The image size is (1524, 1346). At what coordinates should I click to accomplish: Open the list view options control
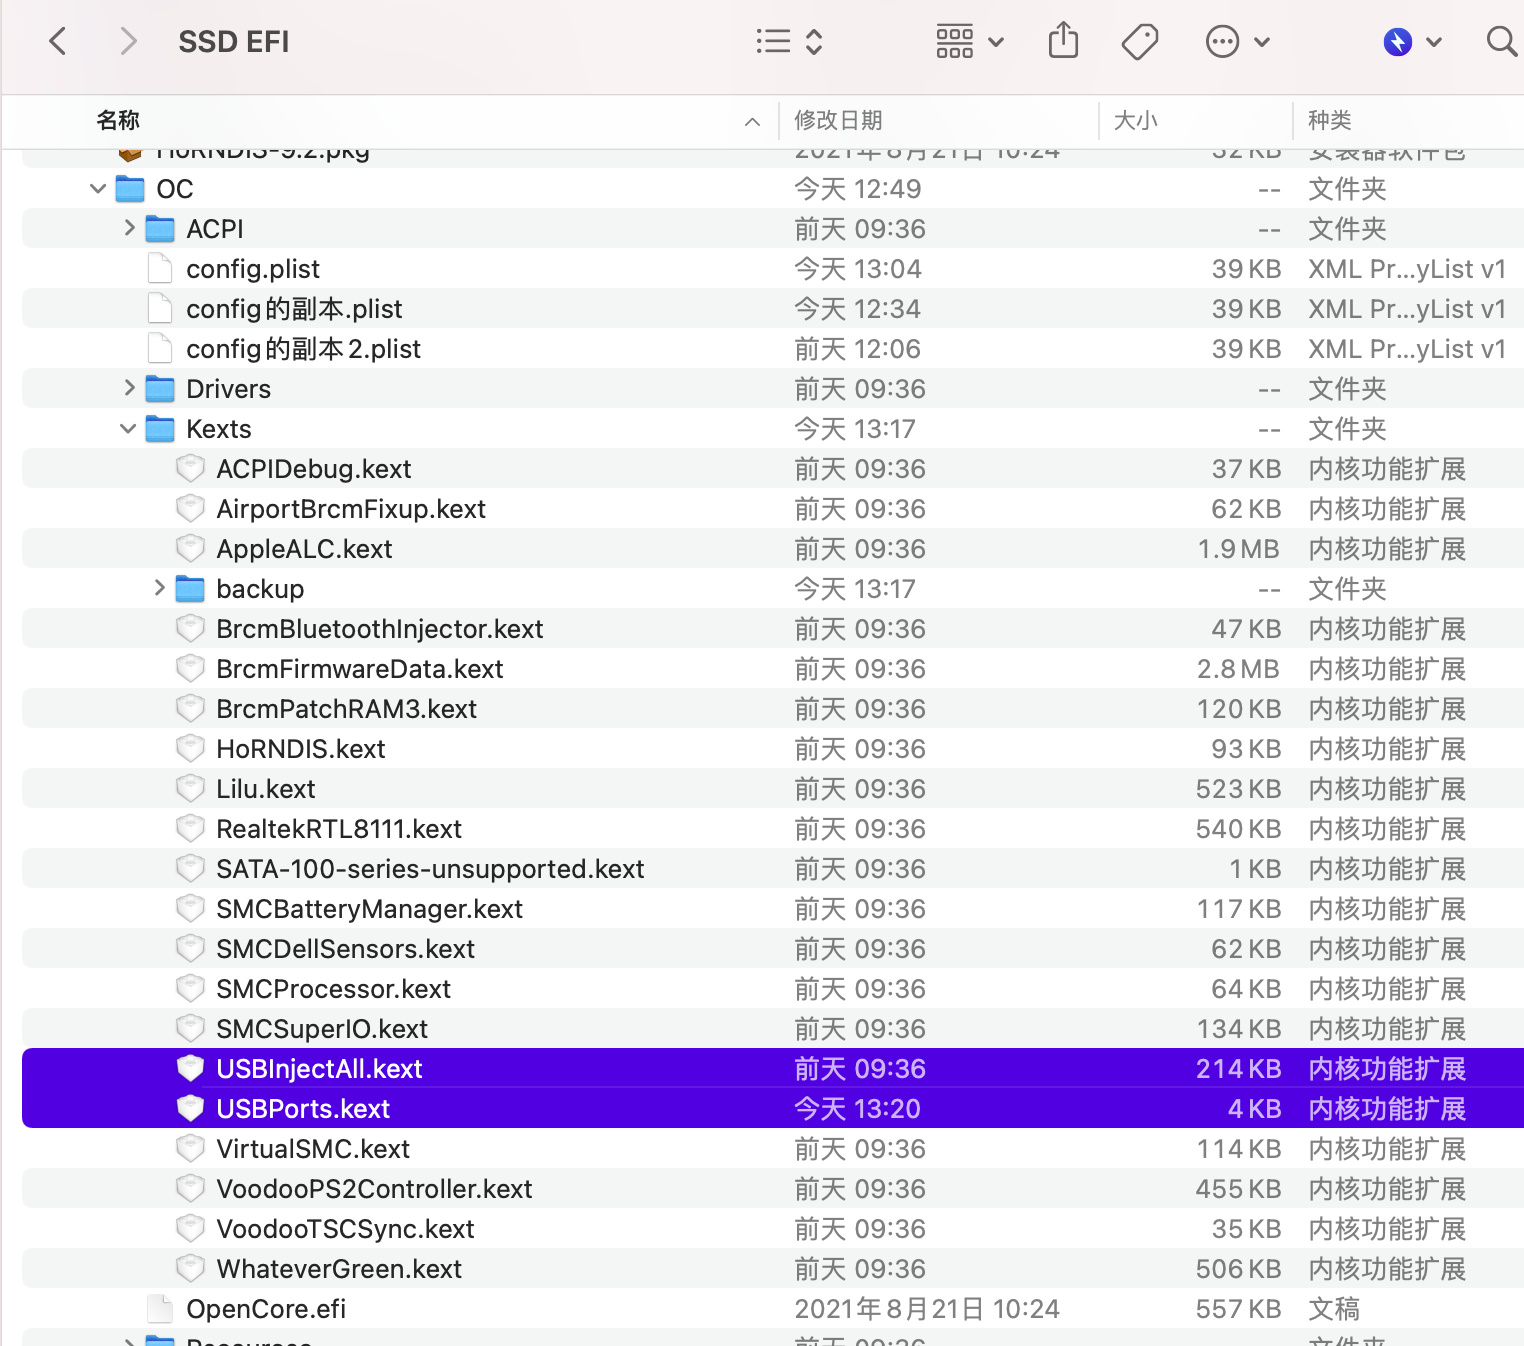(x=789, y=41)
